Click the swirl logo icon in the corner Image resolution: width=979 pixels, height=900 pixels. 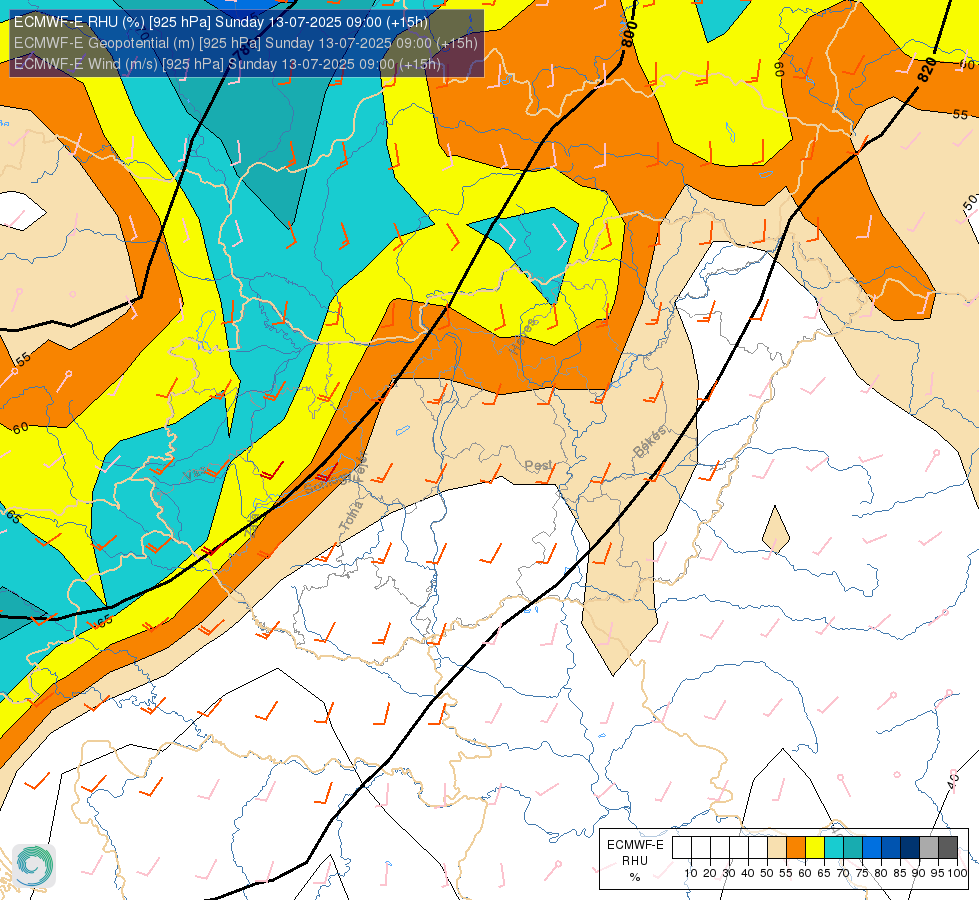pyautogui.click(x=34, y=866)
